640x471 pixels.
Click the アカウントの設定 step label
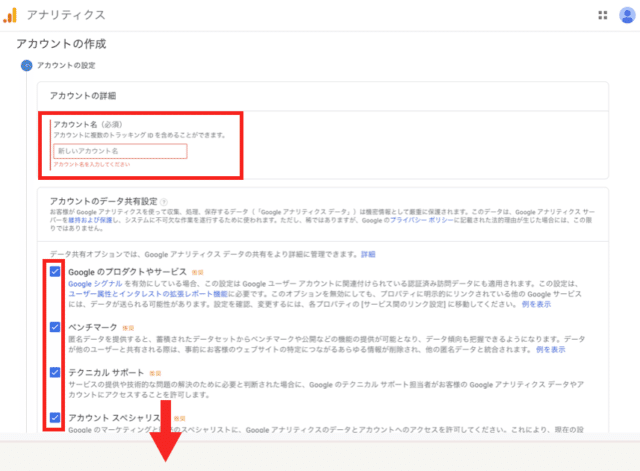tap(66, 65)
